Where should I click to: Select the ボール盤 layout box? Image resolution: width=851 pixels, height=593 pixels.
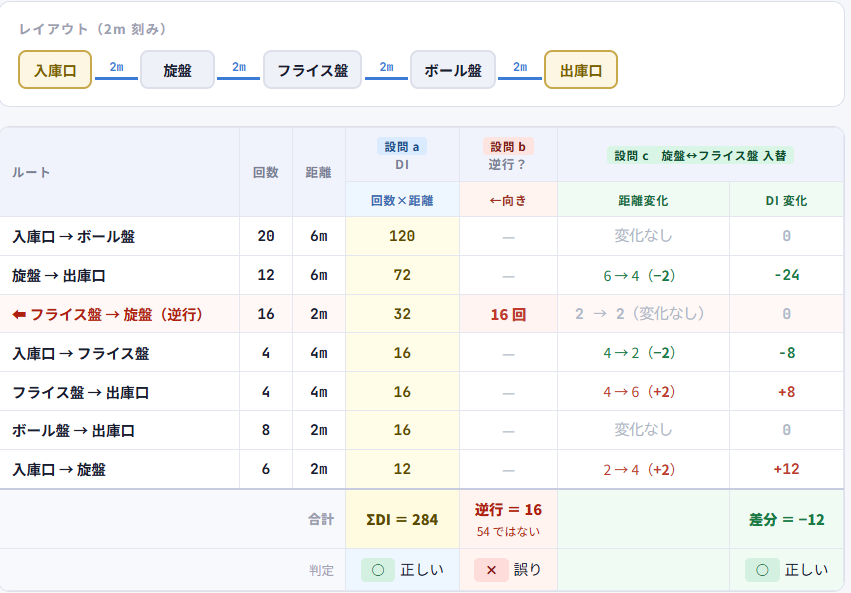click(452, 70)
